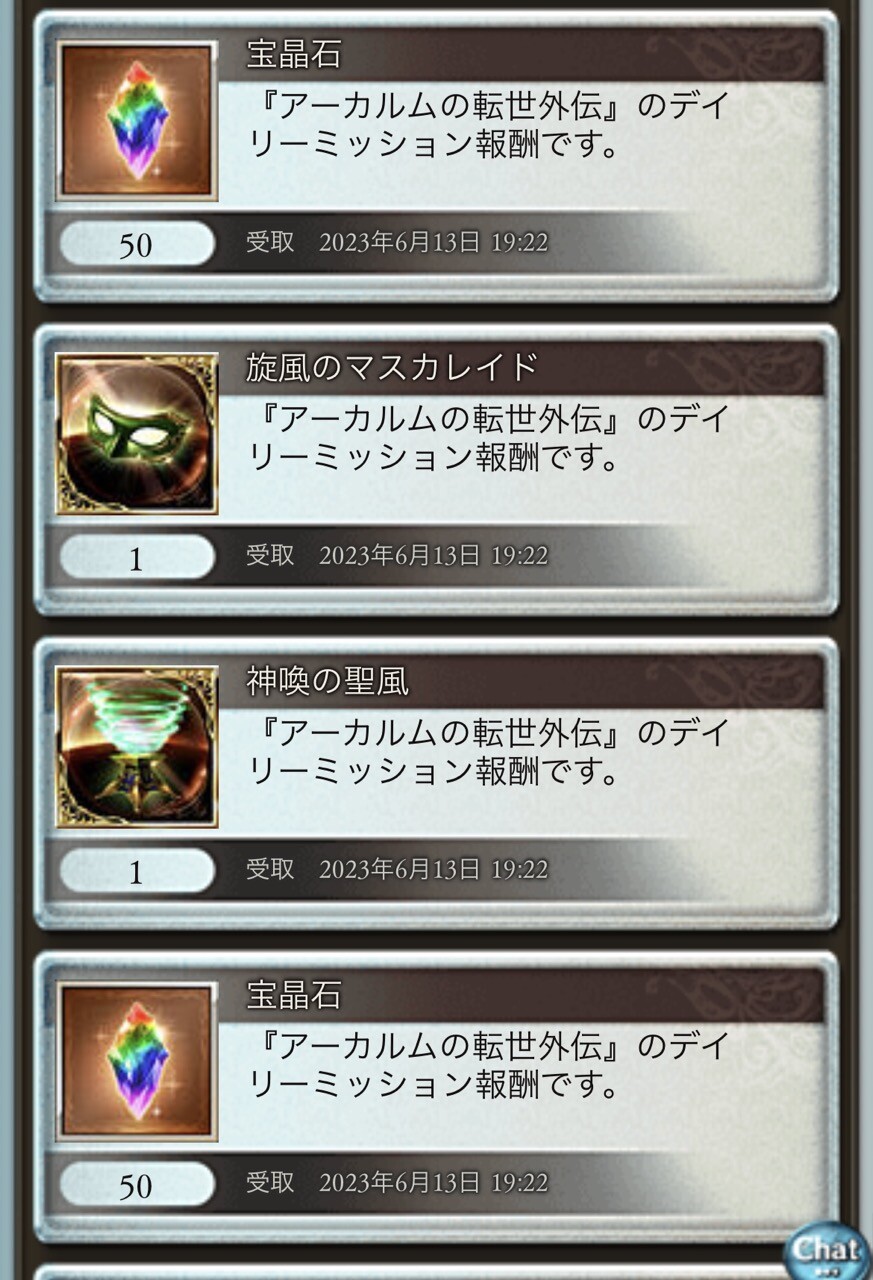
Task: Click the 受取 date line of 旋風のマスカレイド
Action: 397,556
